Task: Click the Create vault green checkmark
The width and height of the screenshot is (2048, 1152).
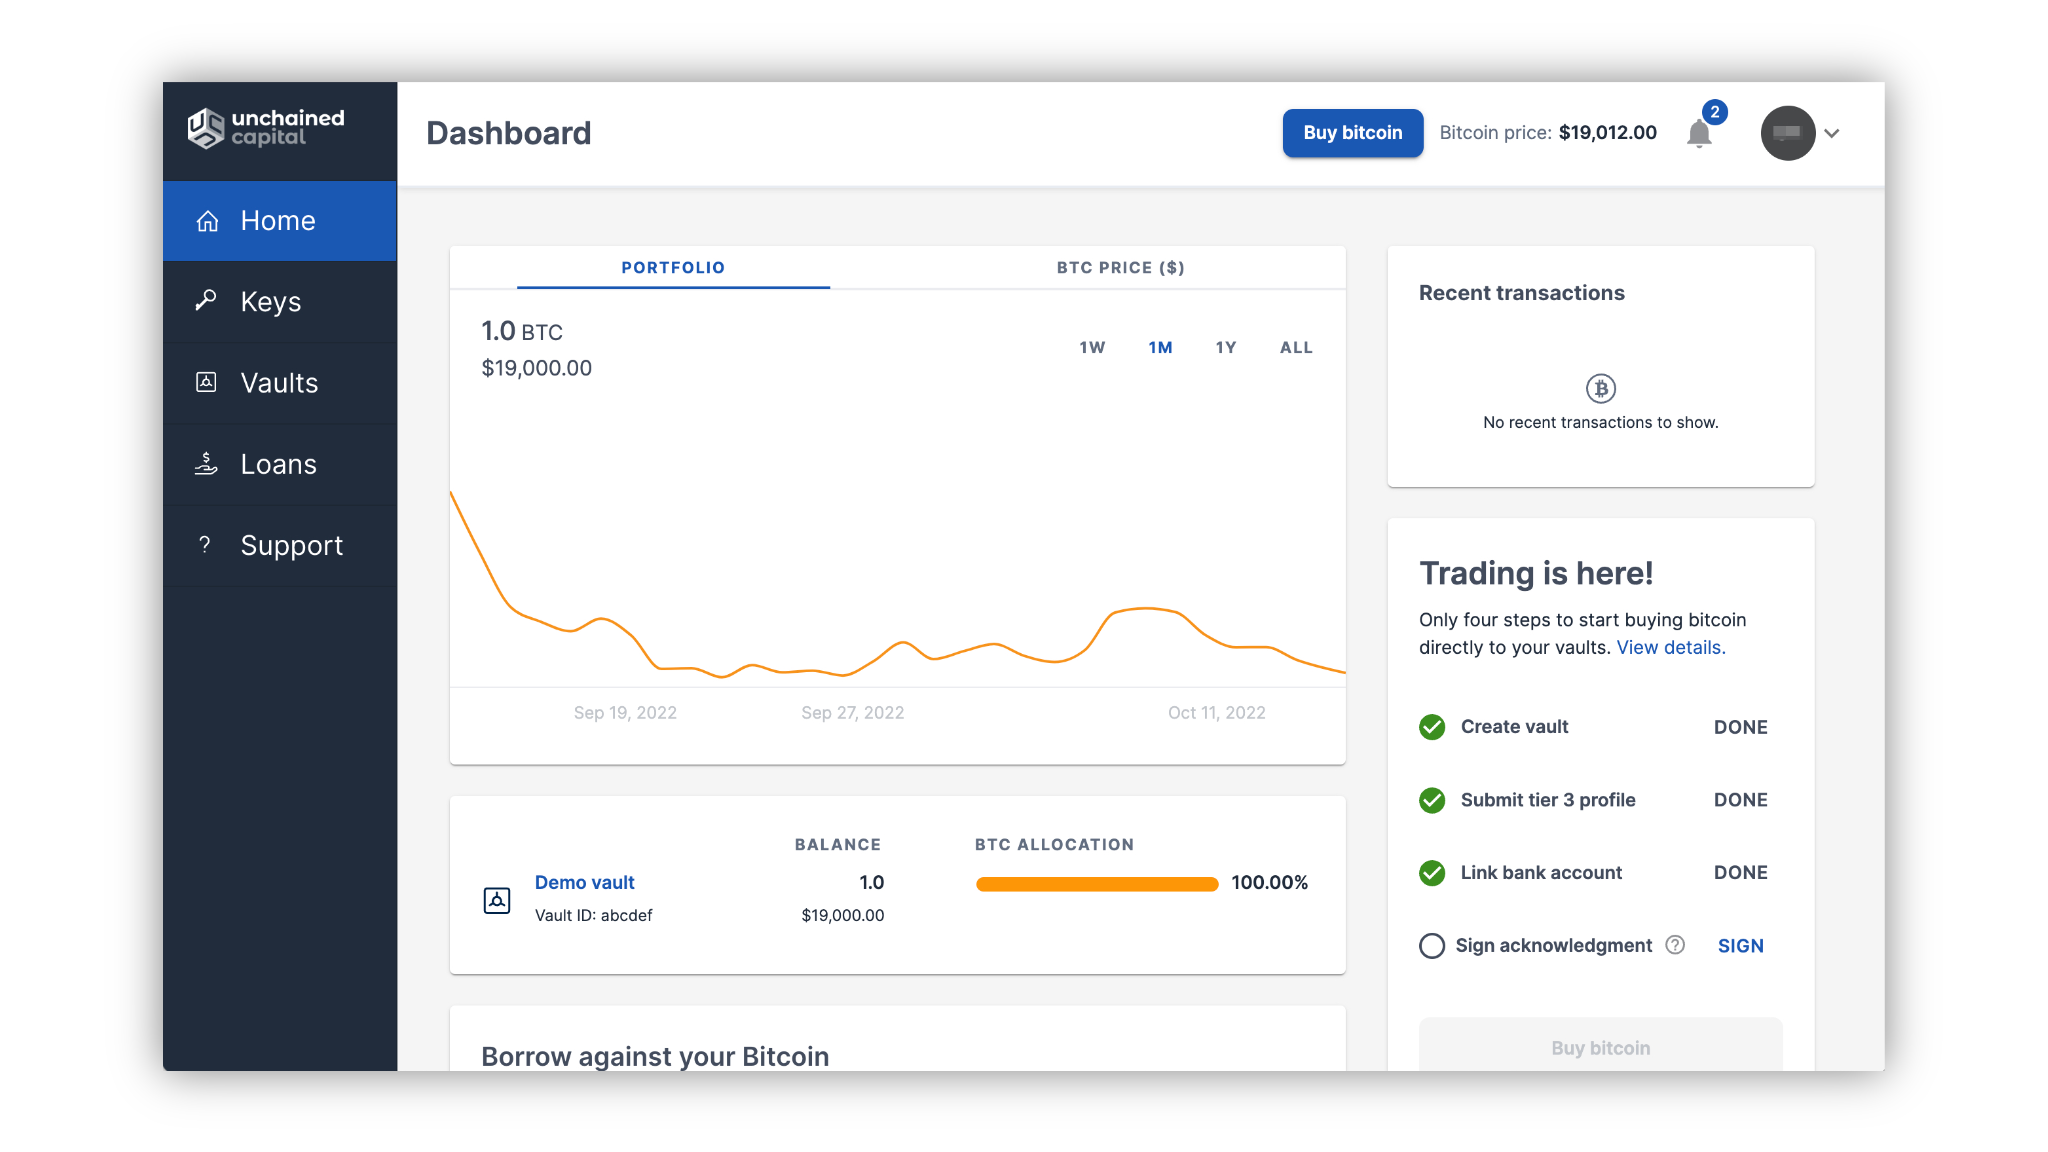Action: [x=1432, y=727]
